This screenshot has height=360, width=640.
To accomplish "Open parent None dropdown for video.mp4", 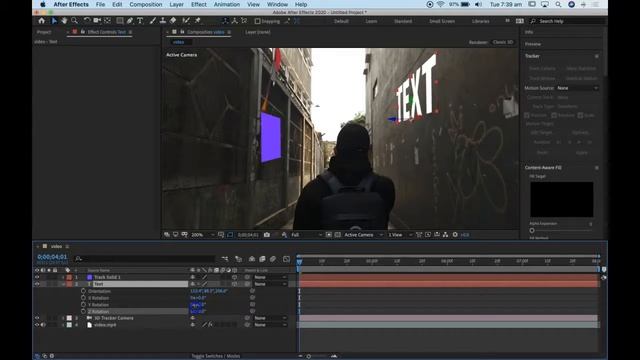I will 270,325.
